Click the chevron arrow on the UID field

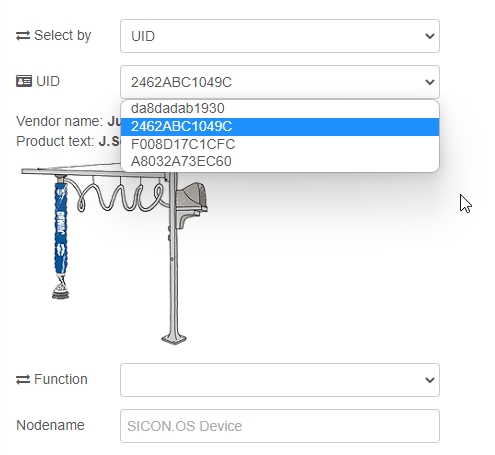click(x=430, y=82)
